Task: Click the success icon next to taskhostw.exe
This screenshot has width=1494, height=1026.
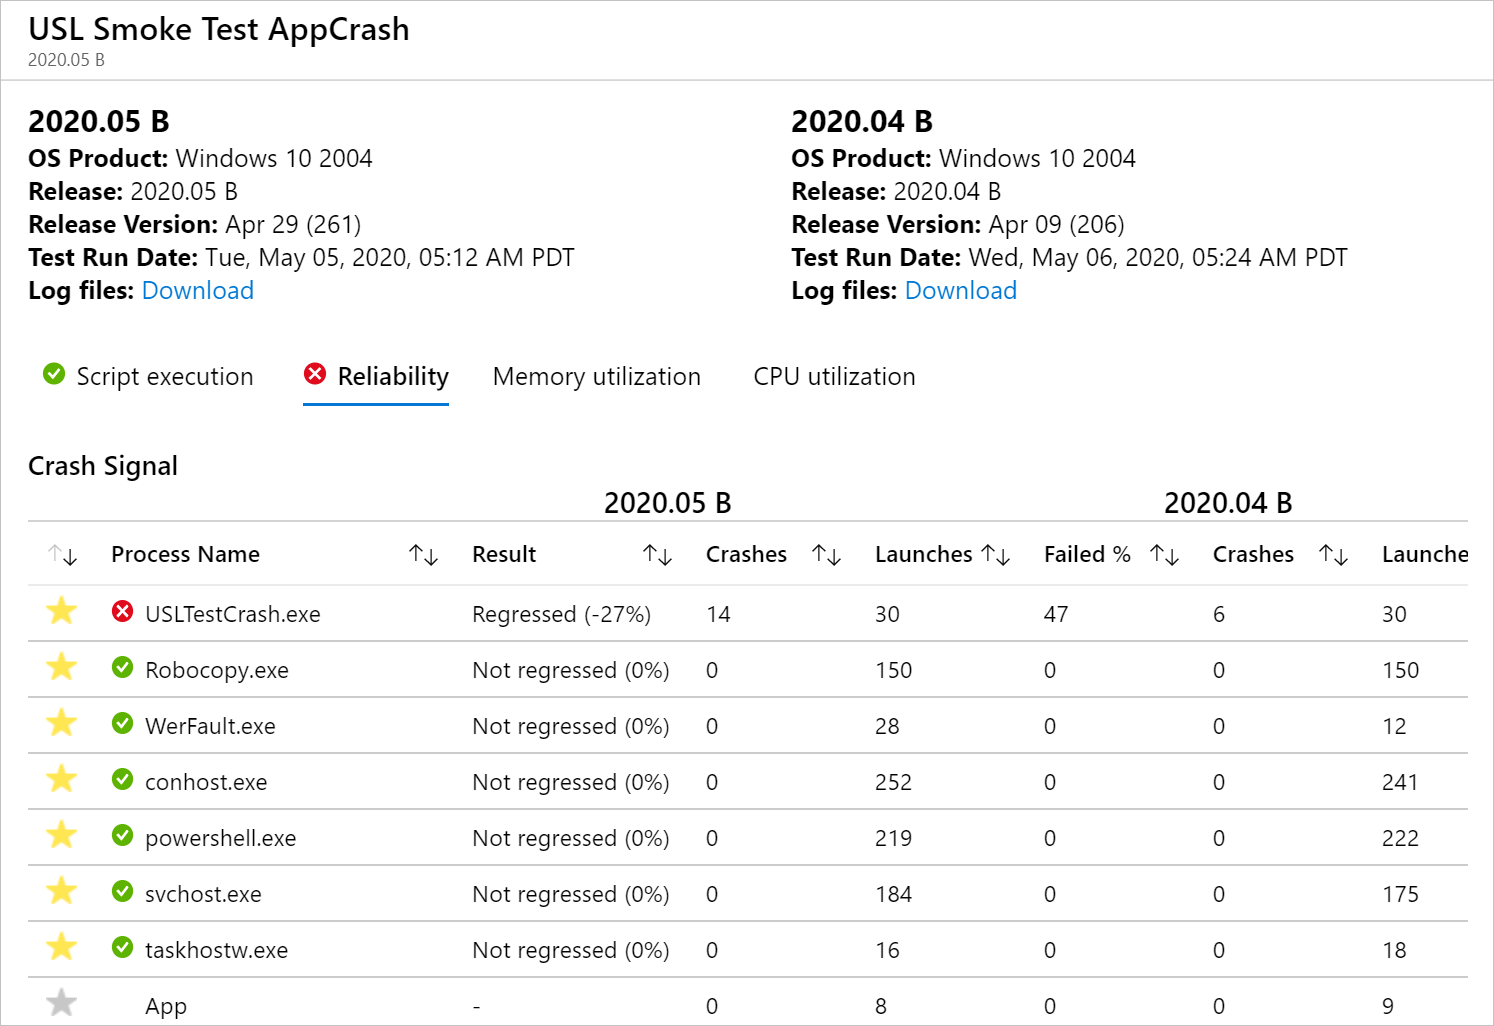Action: [122, 949]
